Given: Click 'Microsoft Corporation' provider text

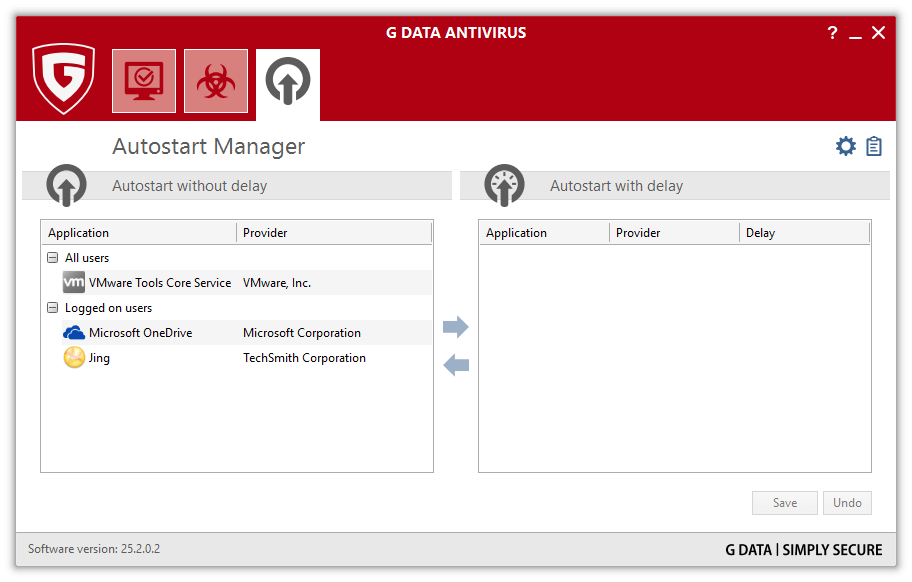Looking at the screenshot, I should click(302, 333).
